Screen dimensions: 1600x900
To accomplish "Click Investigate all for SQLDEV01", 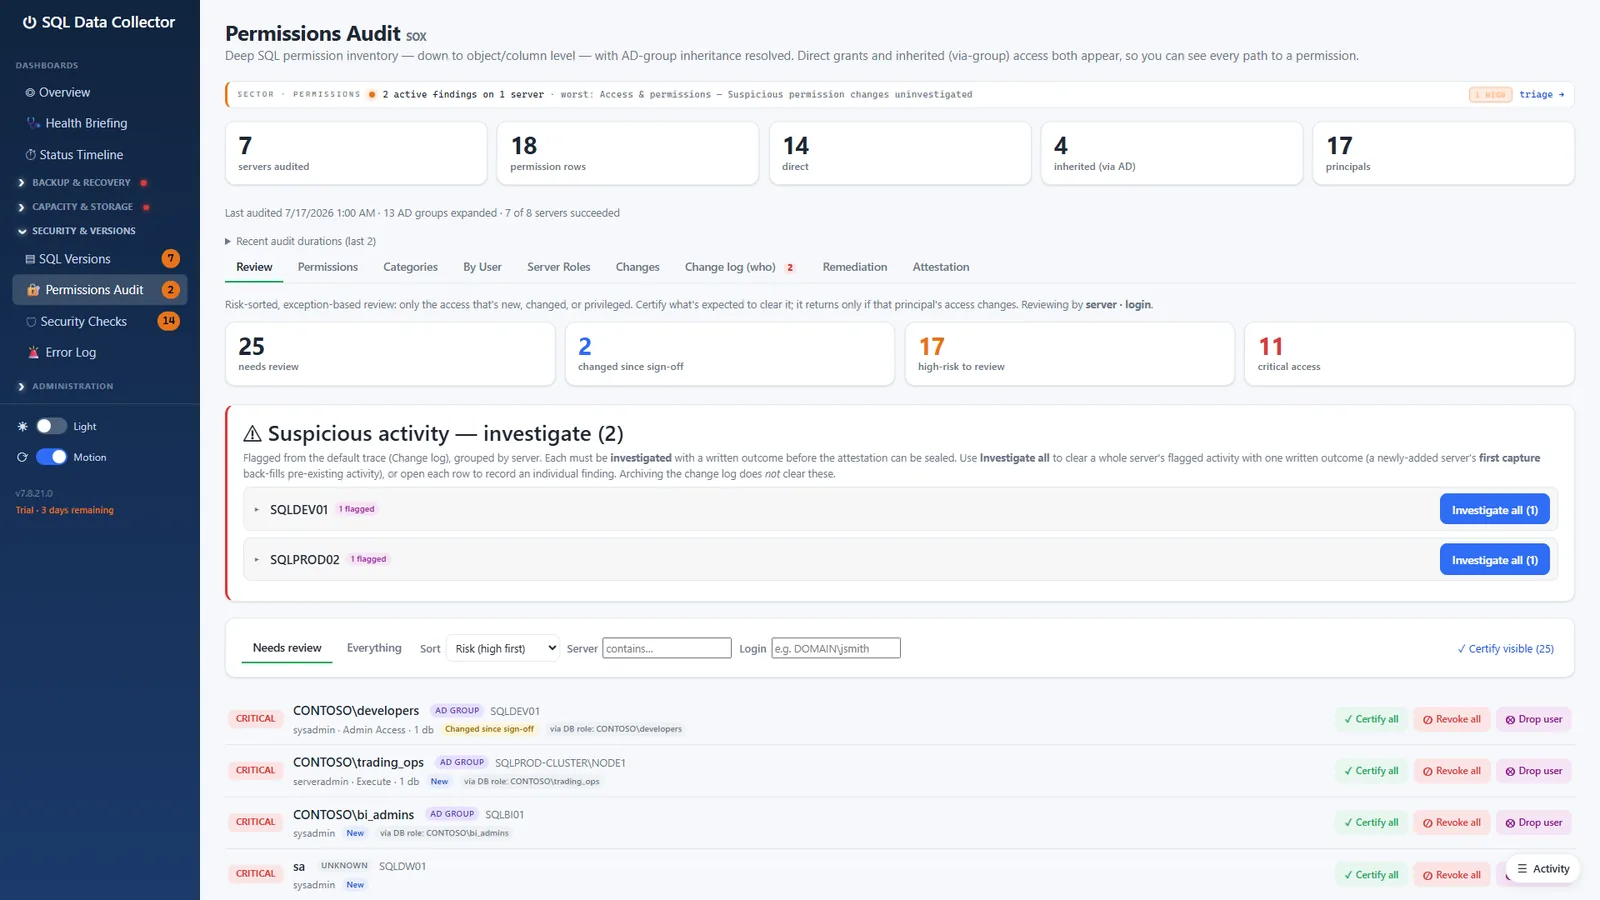I will (1495, 509).
